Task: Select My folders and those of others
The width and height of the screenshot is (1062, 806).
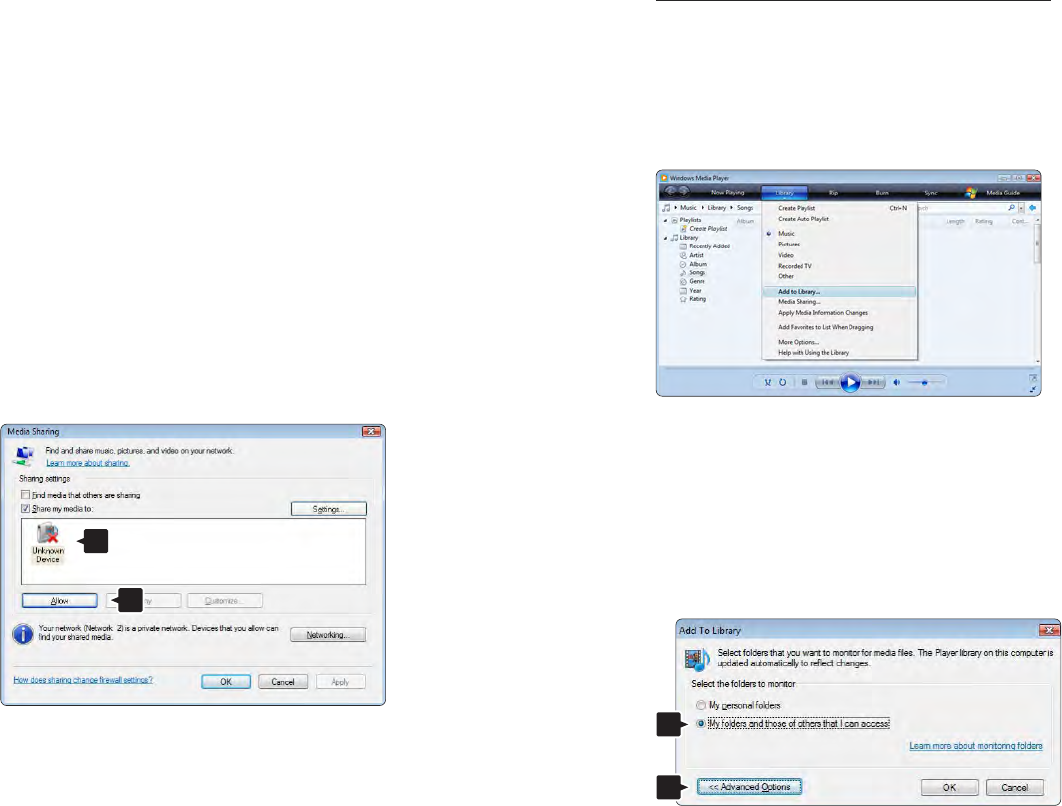Action: tap(702, 723)
